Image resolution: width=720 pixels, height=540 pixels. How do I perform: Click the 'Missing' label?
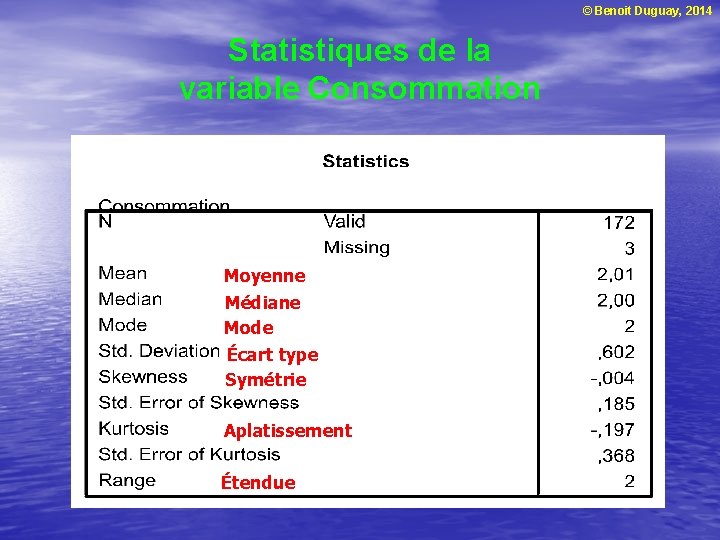point(357,248)
